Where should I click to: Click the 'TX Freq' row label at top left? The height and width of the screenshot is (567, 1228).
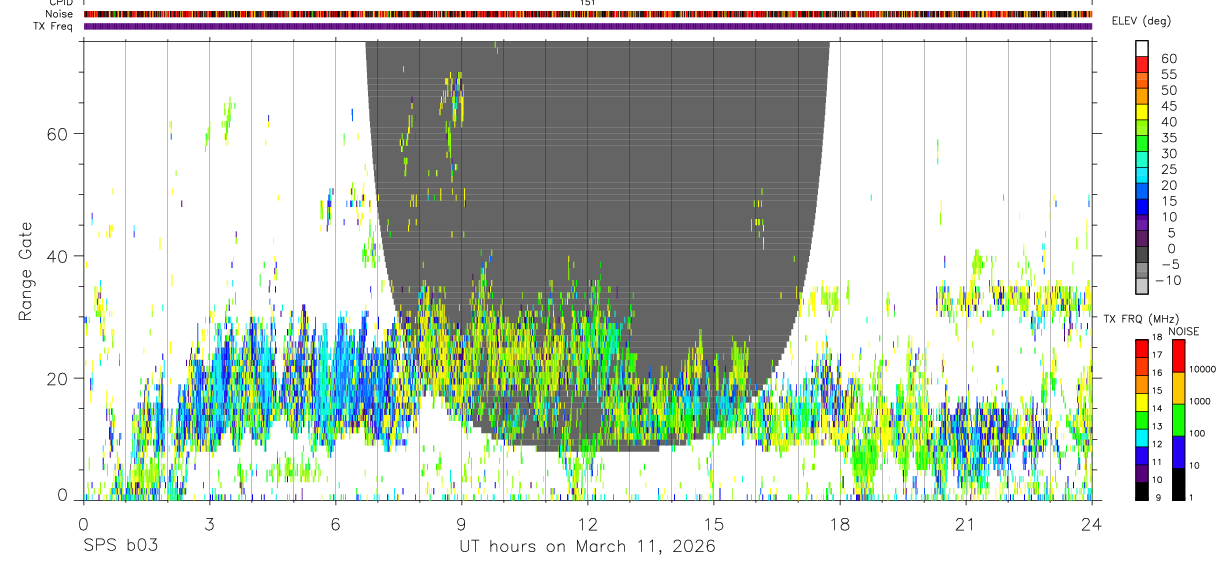pyautogui.click(x=53, y=26)
